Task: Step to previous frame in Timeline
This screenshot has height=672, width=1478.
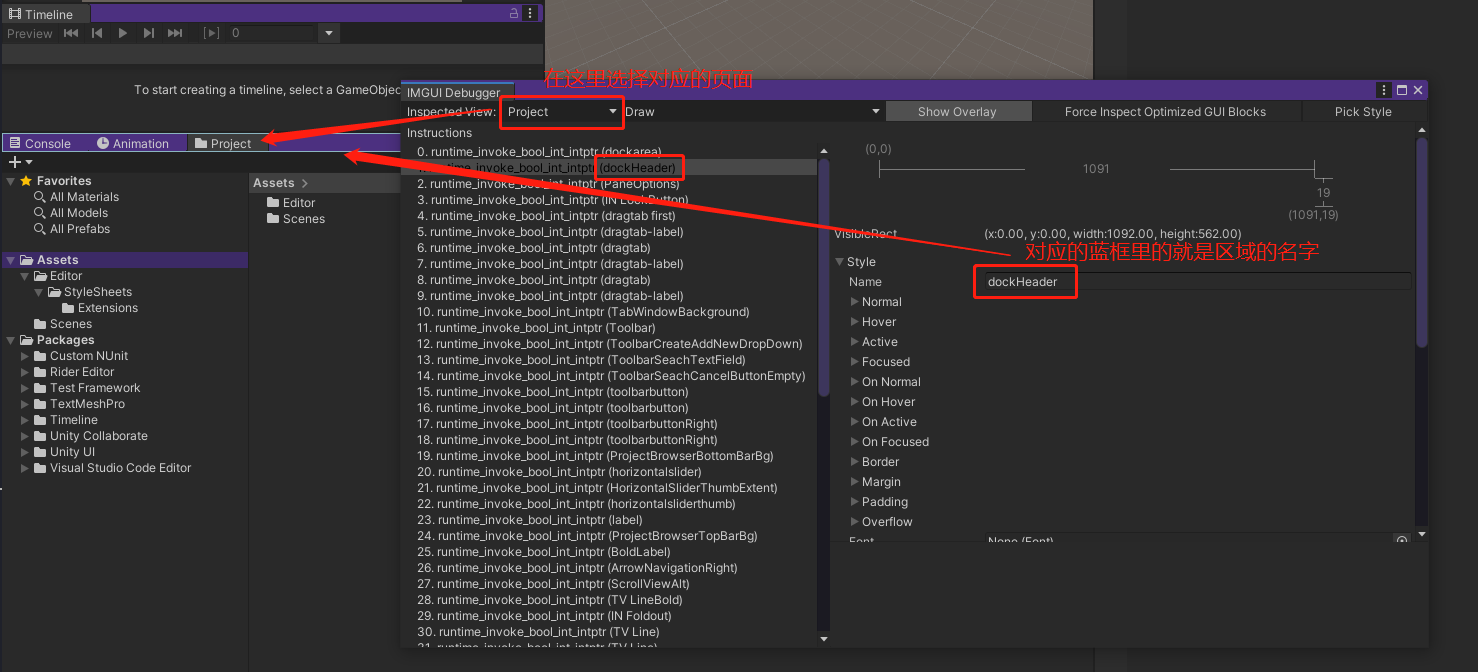Action: click(97, 33)
